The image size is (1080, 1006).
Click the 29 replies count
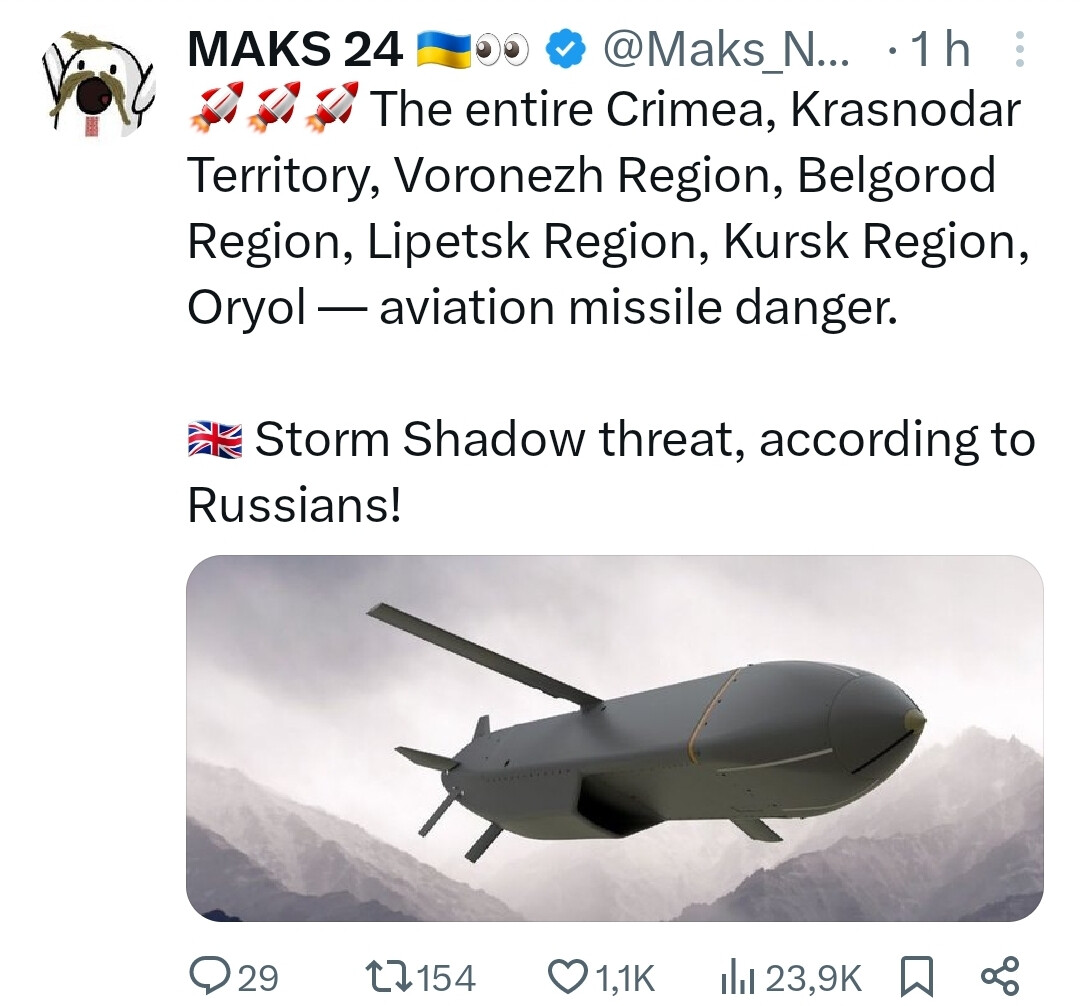258,978
